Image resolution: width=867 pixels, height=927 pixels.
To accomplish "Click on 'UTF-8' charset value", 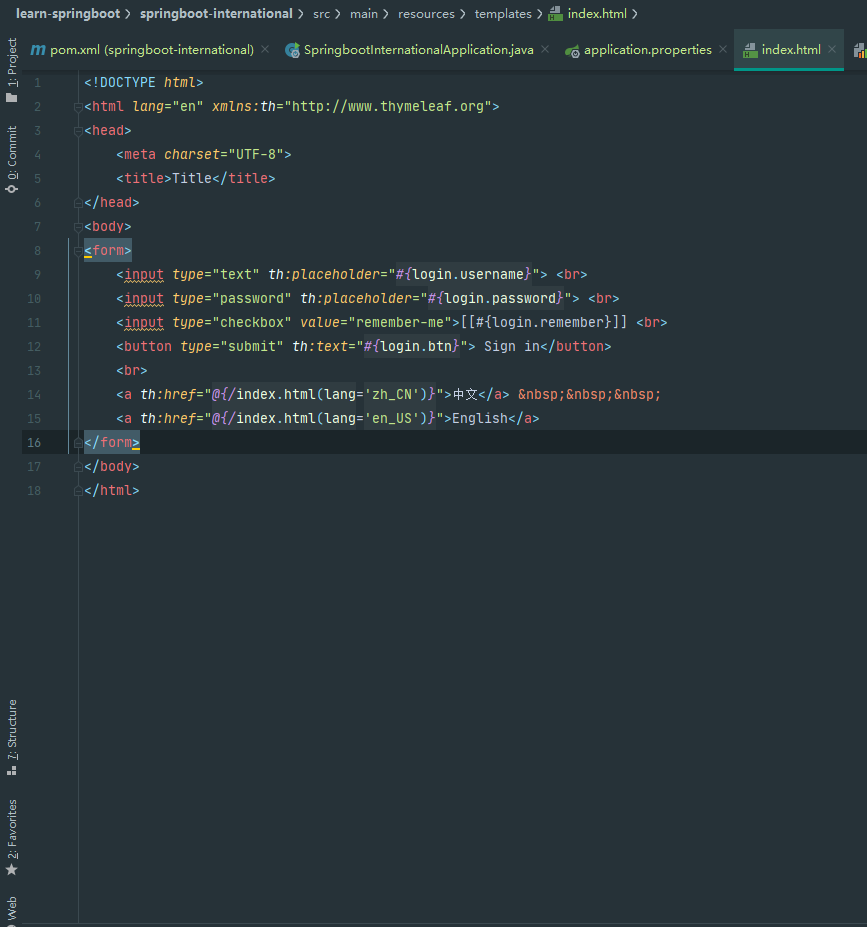I will pos(256,154).
